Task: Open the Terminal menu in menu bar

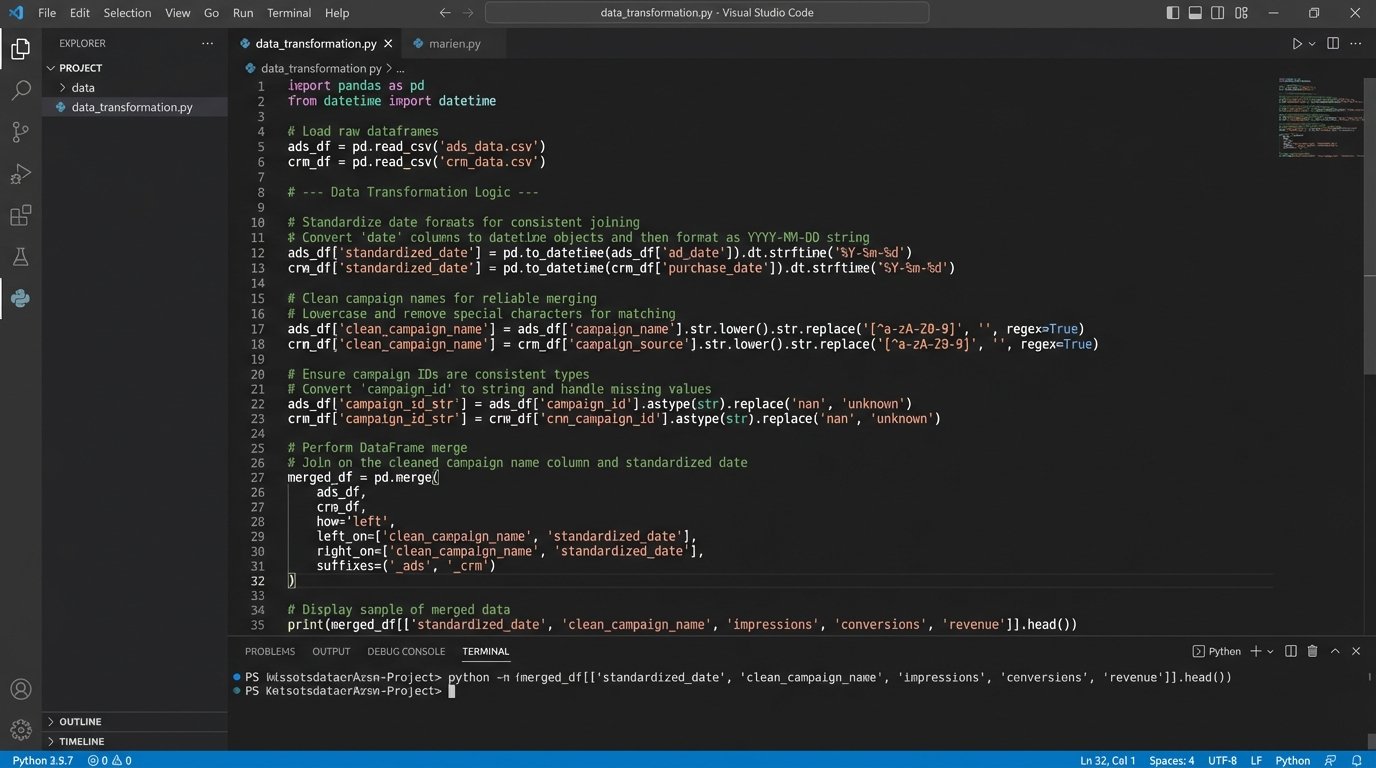Action: click(289, 13)
